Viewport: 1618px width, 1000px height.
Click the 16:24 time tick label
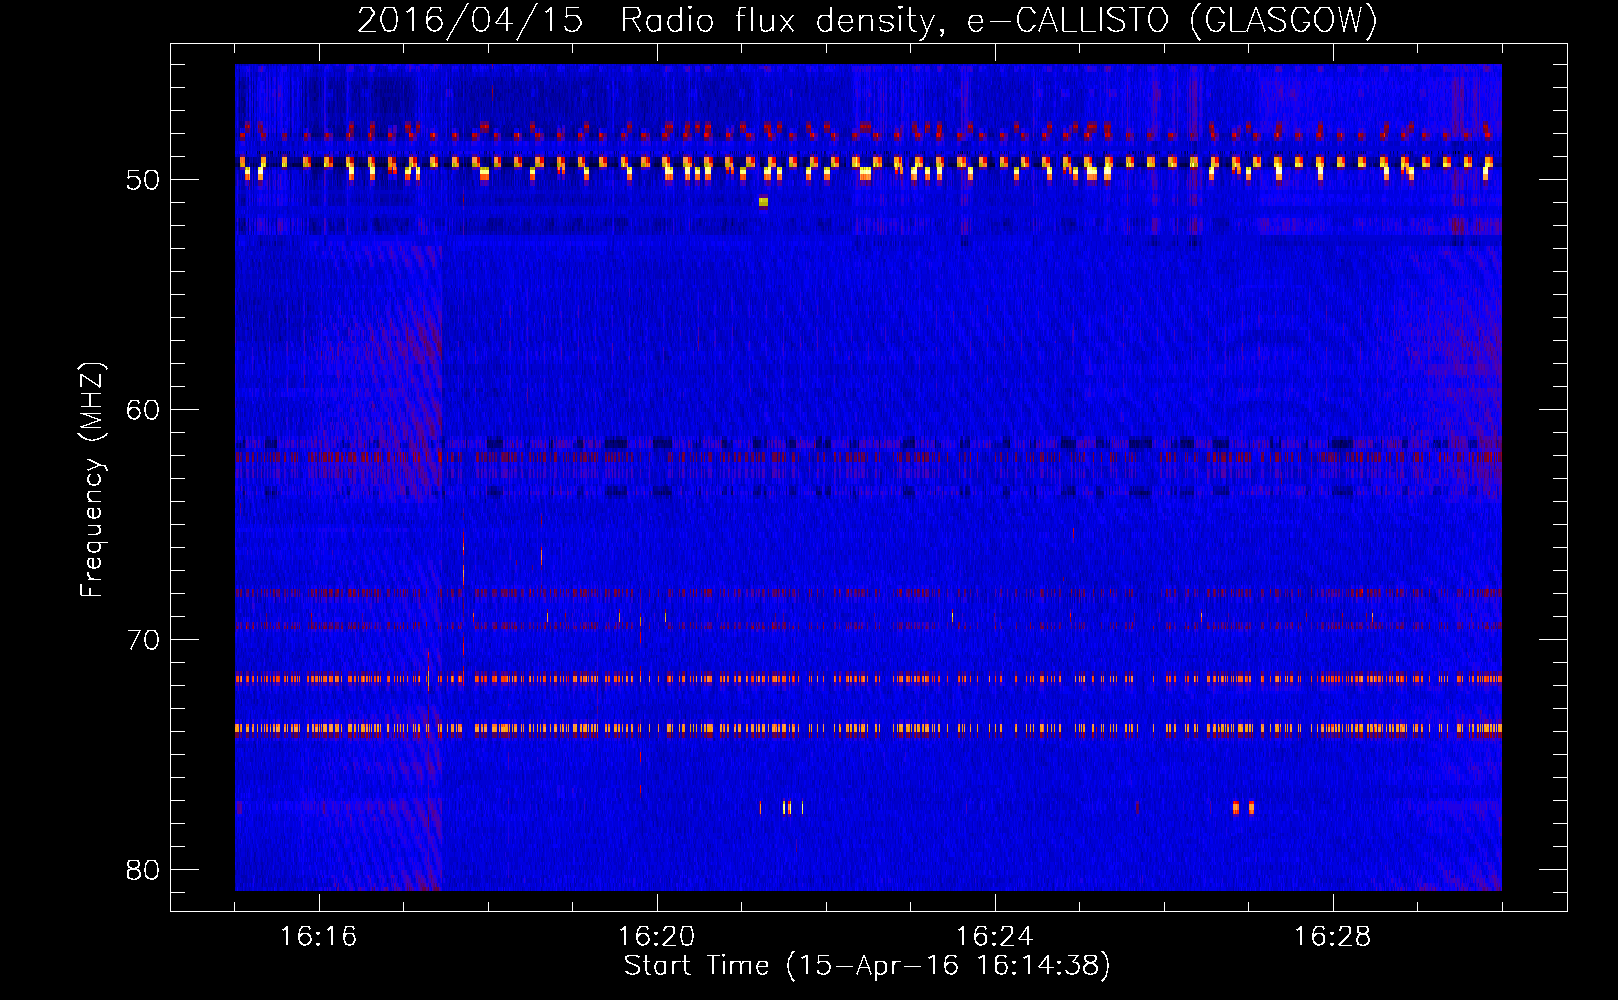[x=995, y=937]
